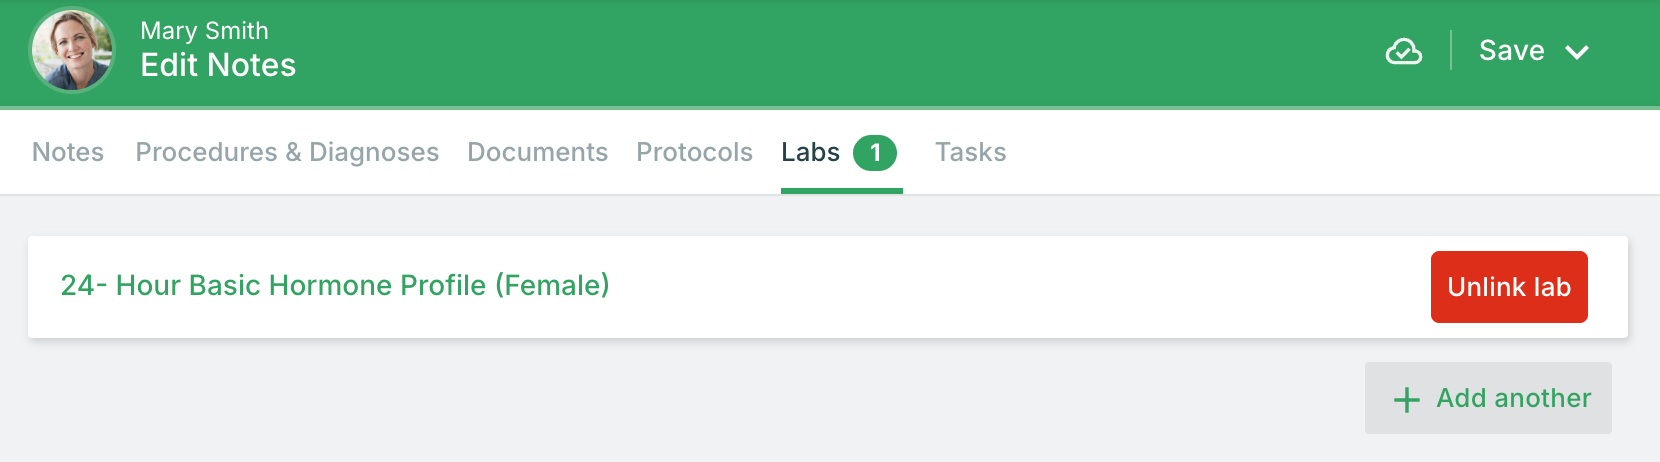Open the Procedures & Diagnoses tab
1660x462 pixels.
point(287,152)
